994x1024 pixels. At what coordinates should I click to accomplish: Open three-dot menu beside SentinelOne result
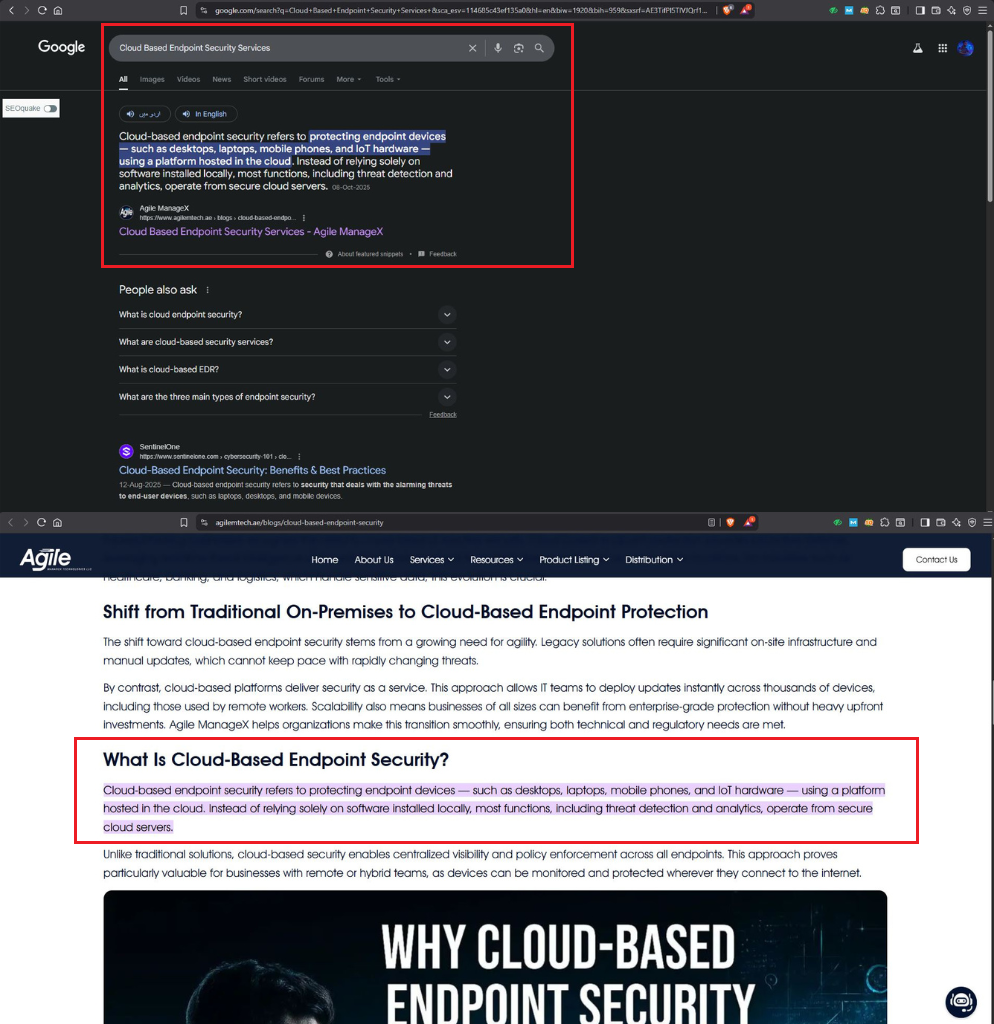[x=299, y=456]
